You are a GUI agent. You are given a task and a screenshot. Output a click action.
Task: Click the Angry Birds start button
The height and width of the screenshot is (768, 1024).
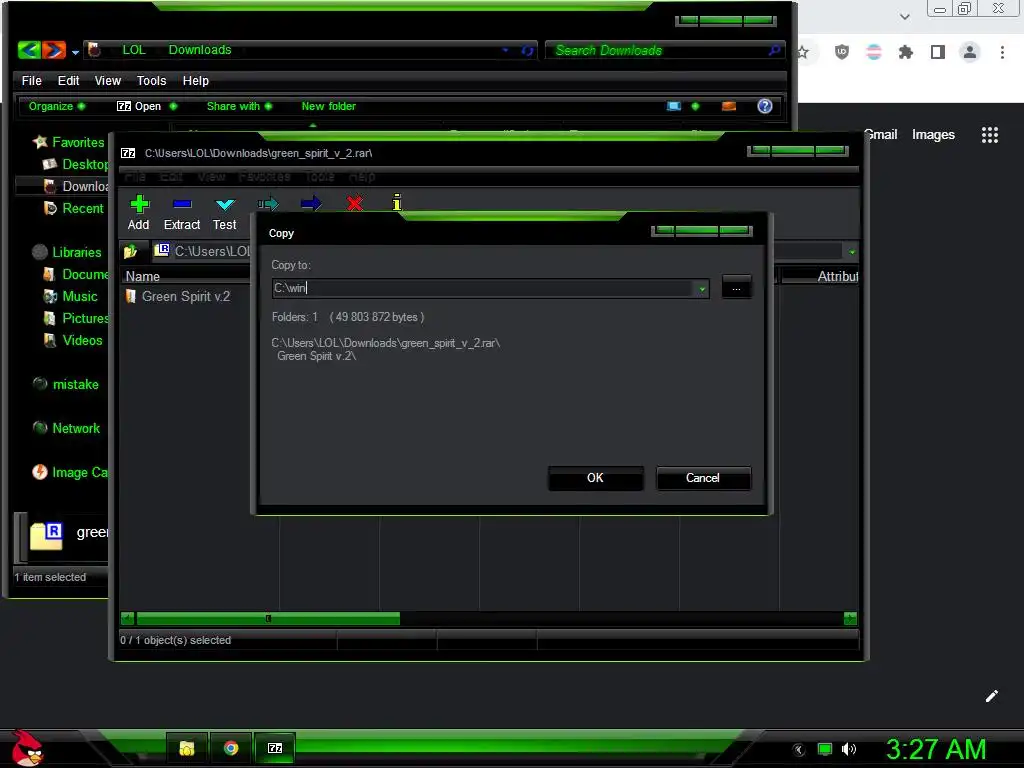(27, 748)
